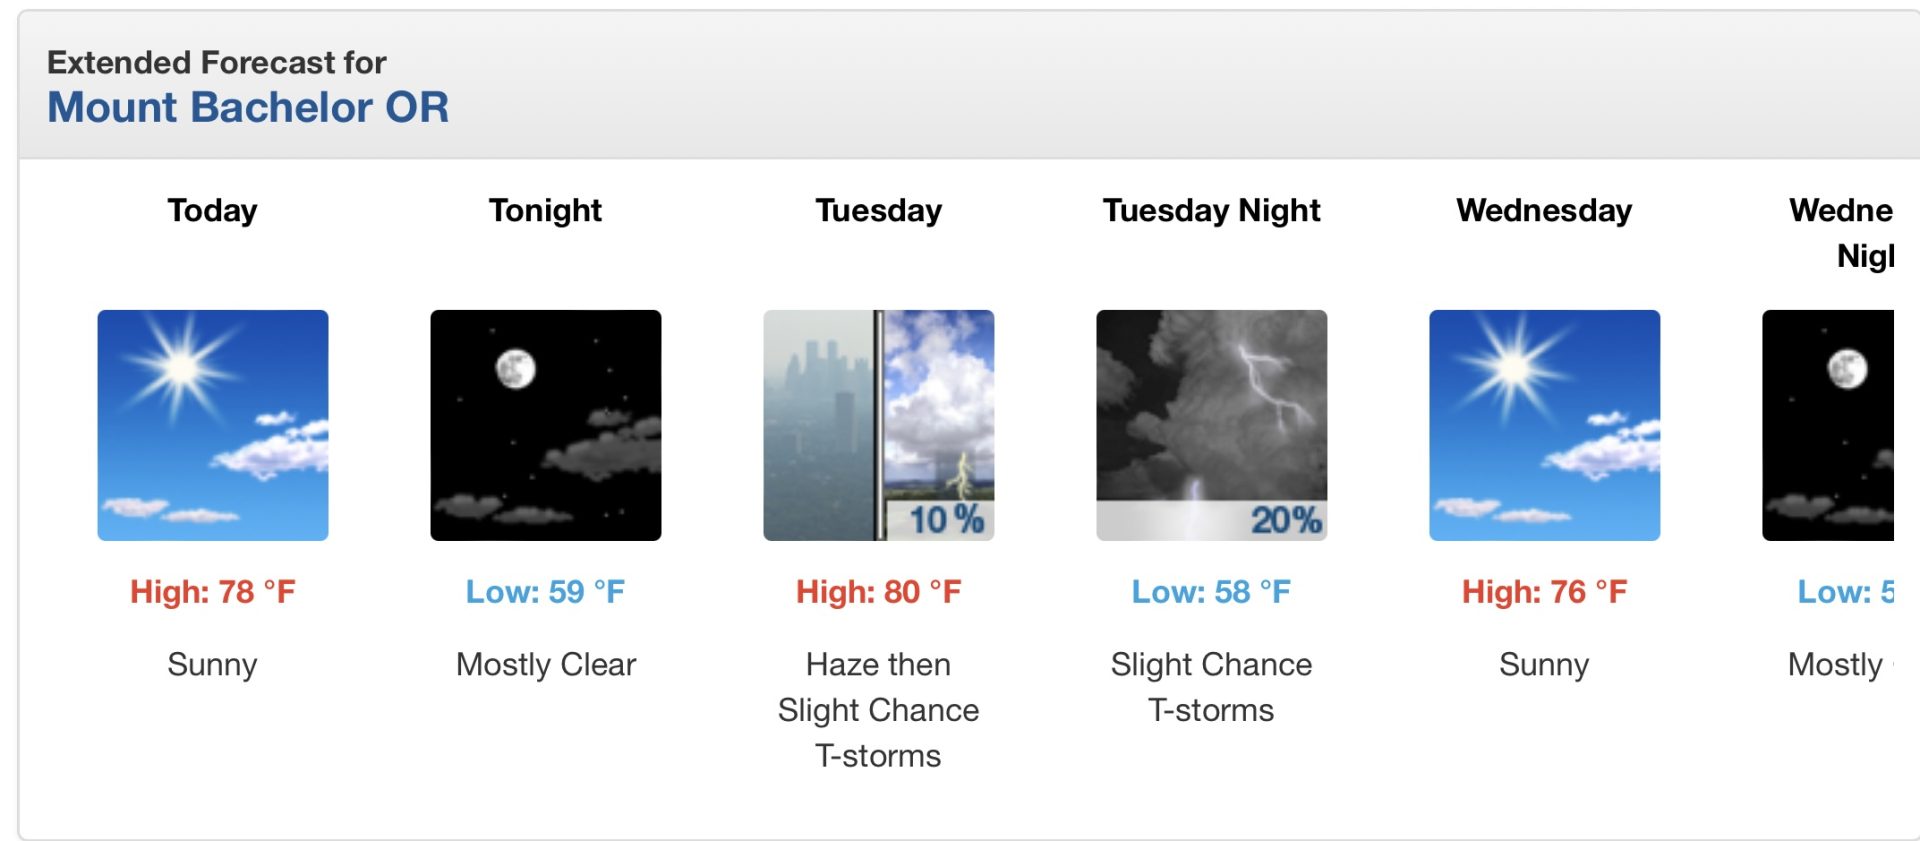Click the 20% precipitation badge on Tuesday Night

[1287, 520]
